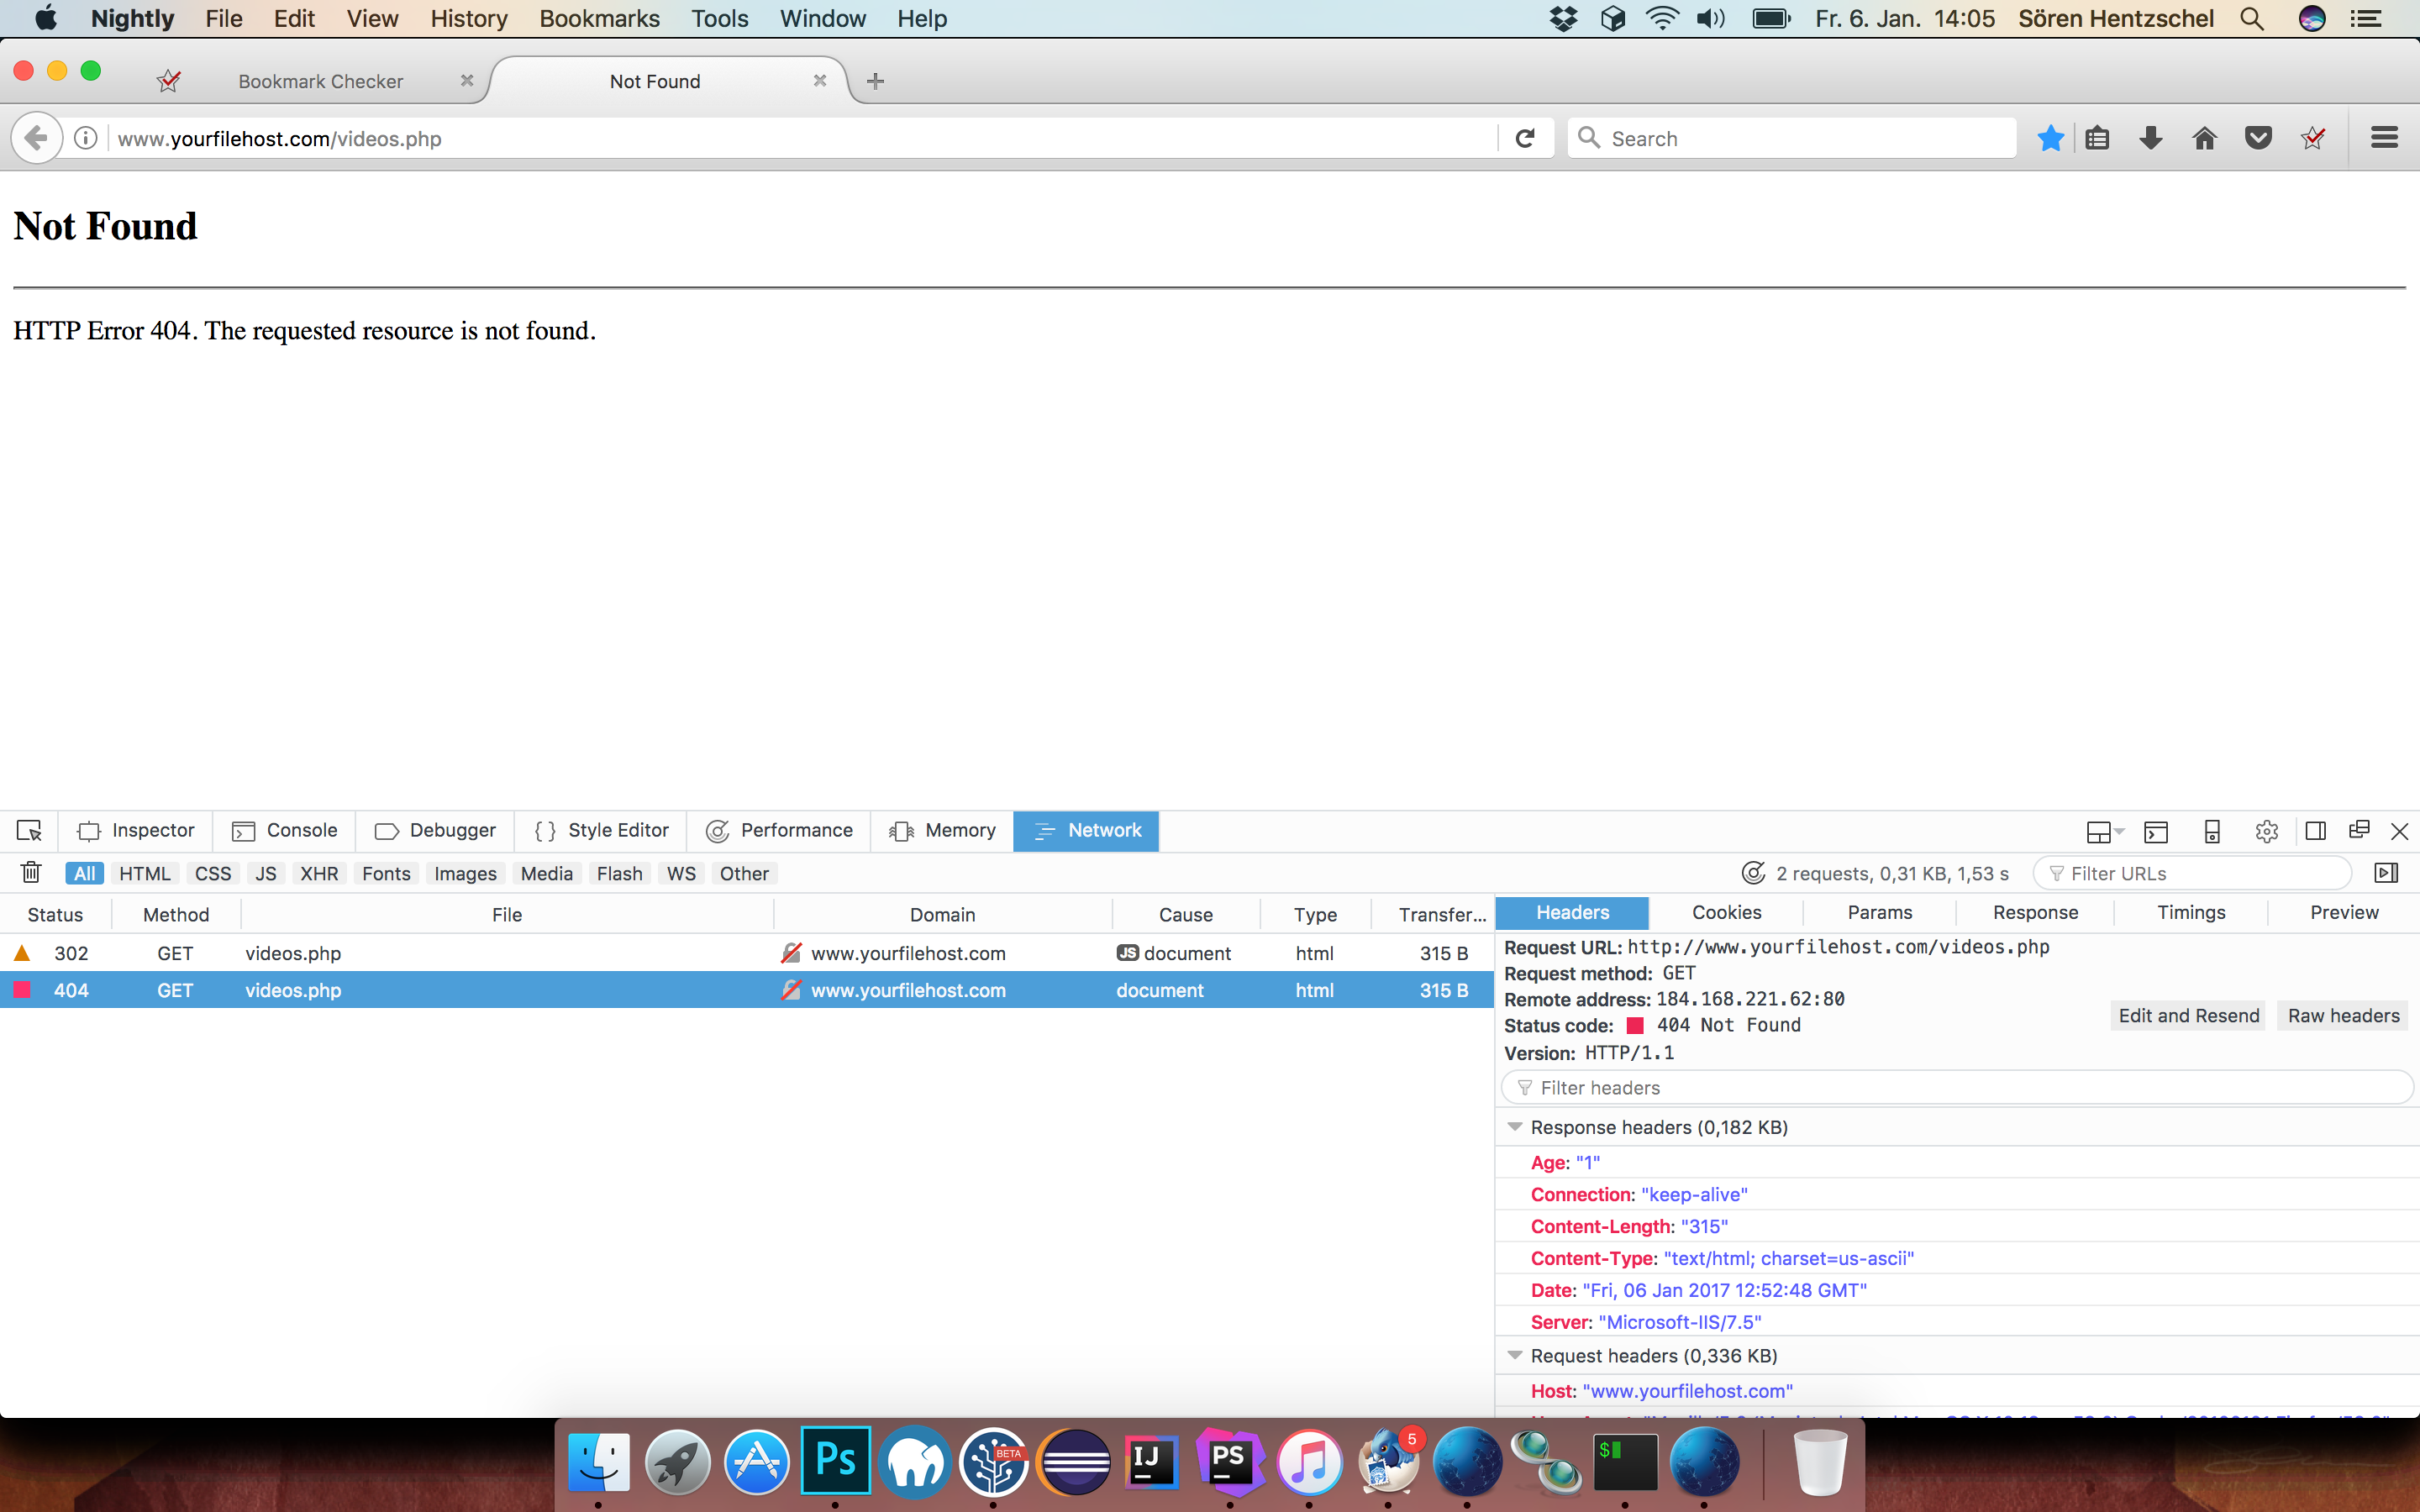Clear the network requests with trash icon
This screenshot has height=1512, width=2420.
[31, 873]
